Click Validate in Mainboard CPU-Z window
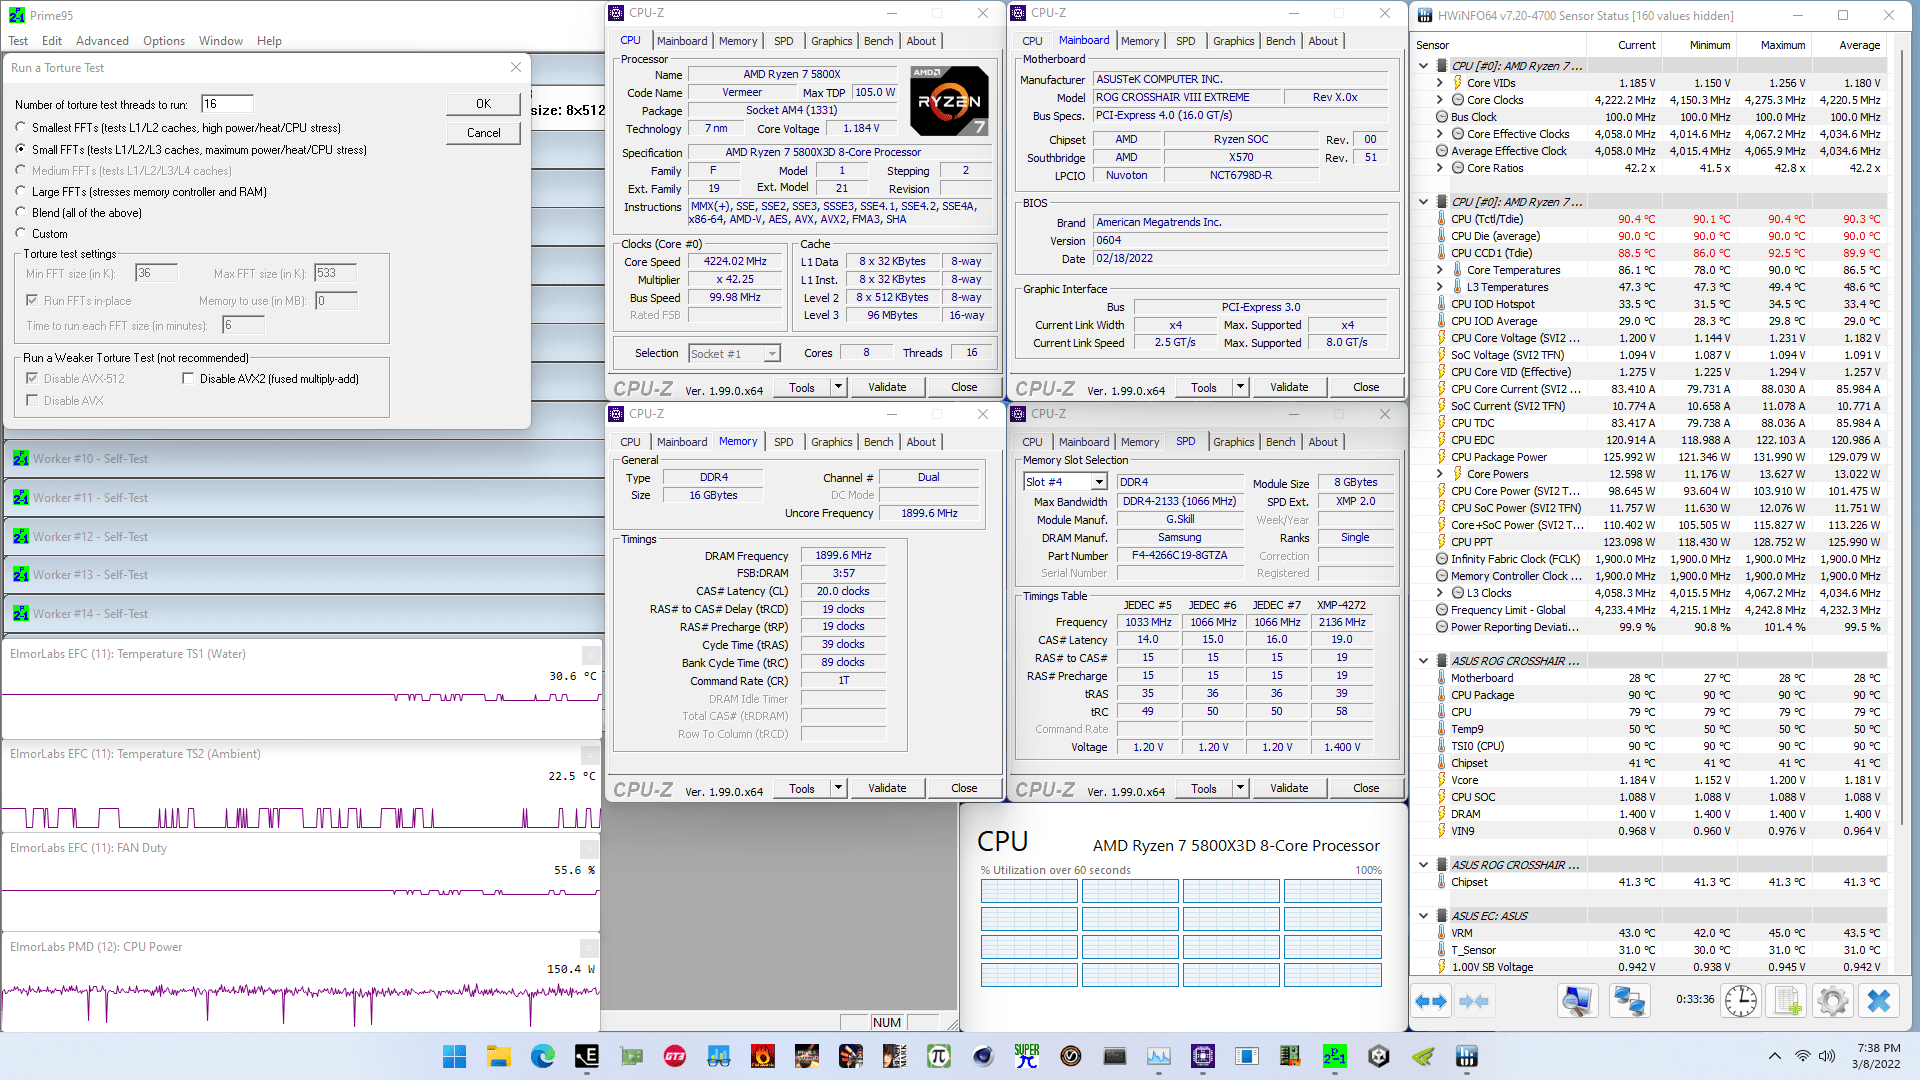Image resolution: width=1920 pixels, height=1080 pixels. [1289, 387]
